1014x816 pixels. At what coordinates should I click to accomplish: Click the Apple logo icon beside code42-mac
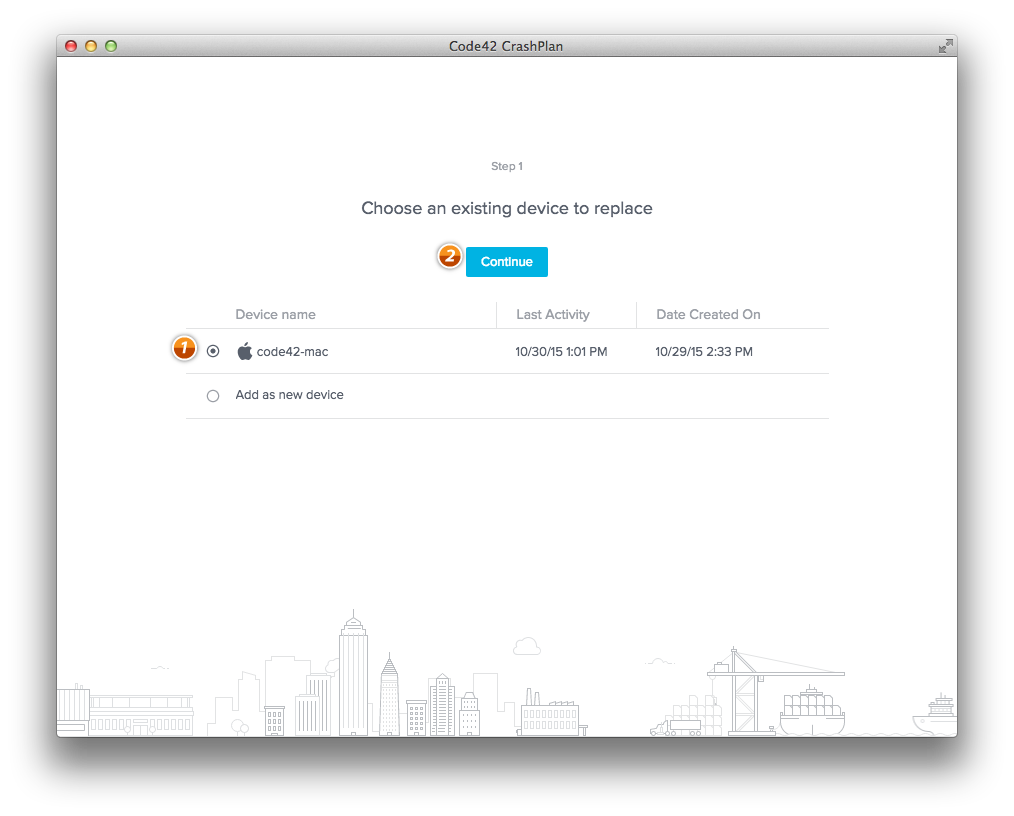[x=244, y=351]
